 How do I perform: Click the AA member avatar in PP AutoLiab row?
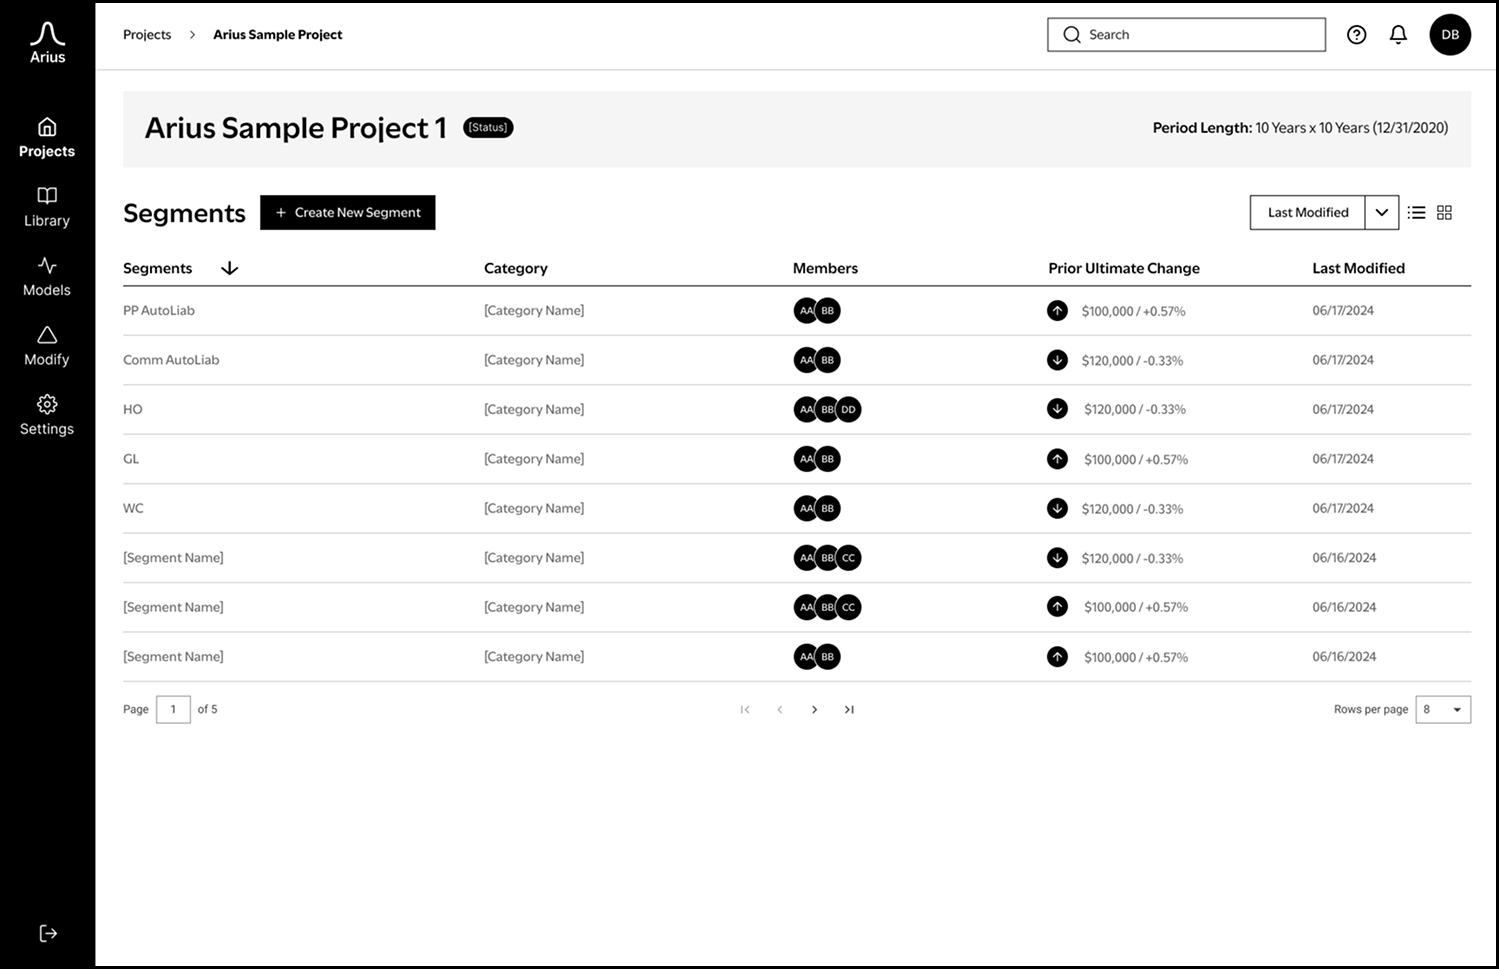[x=805, y=311]
